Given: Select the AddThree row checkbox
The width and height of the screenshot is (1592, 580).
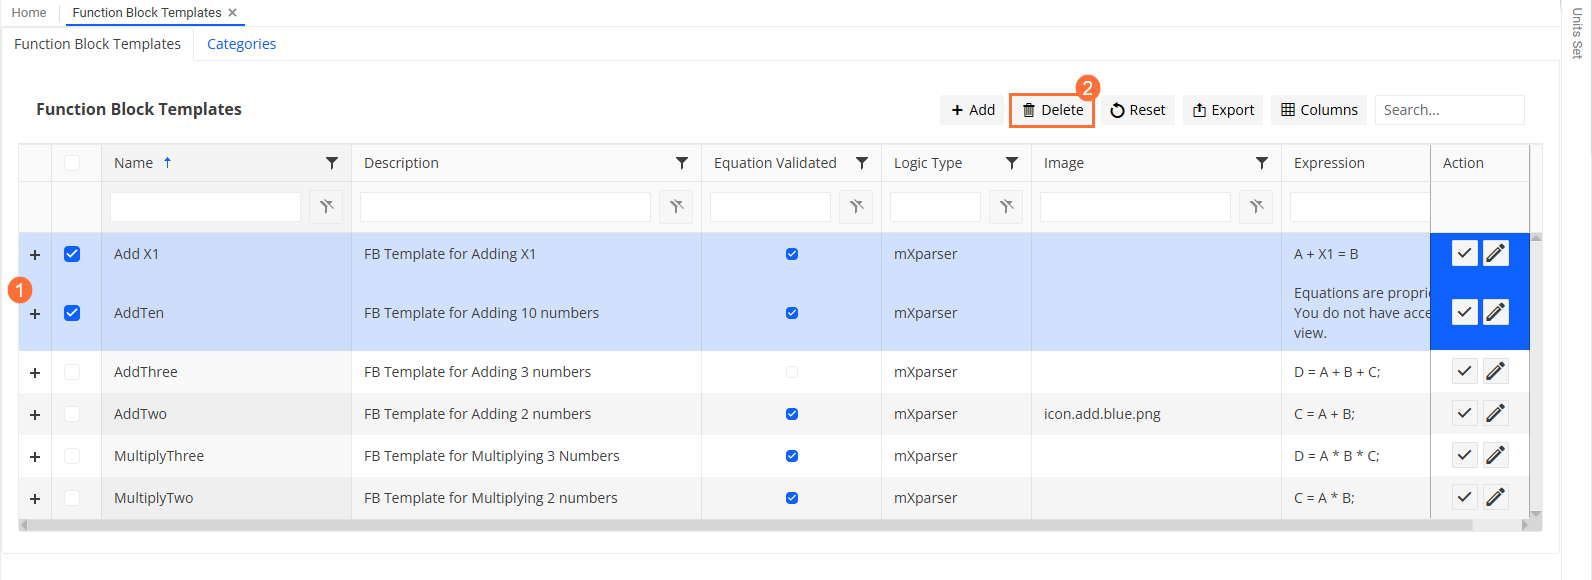Looking at the screenshot, I should pyautogui.click(x=72, y=372).
